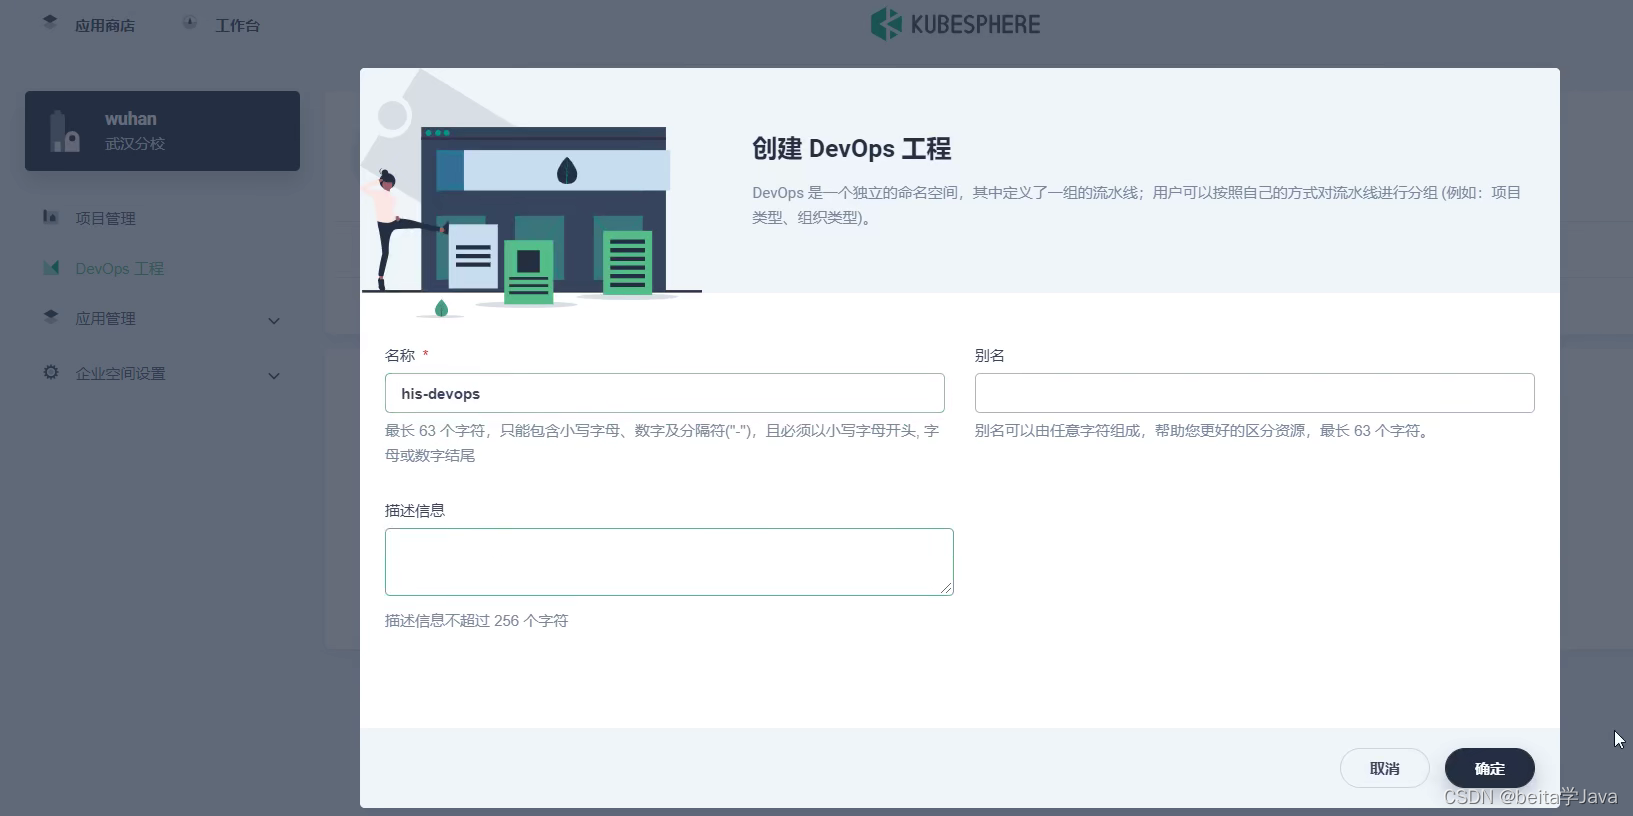The width and height of the screenshot is (1633, 816).
Task: Click the 描述信息 text area
Action: [669, 562]
